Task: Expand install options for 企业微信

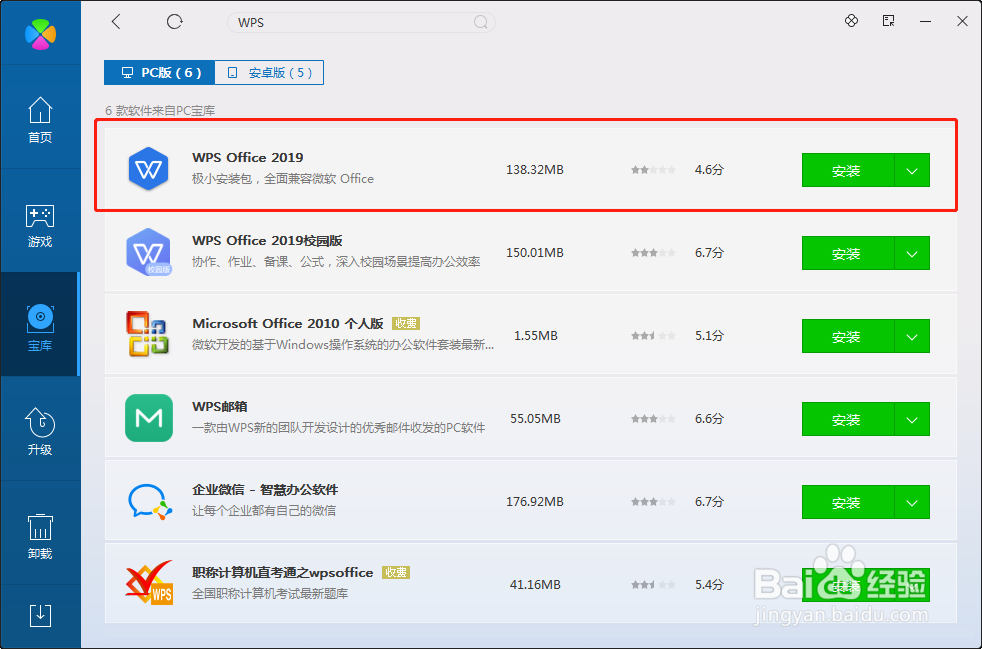Action: pos(912,502)
